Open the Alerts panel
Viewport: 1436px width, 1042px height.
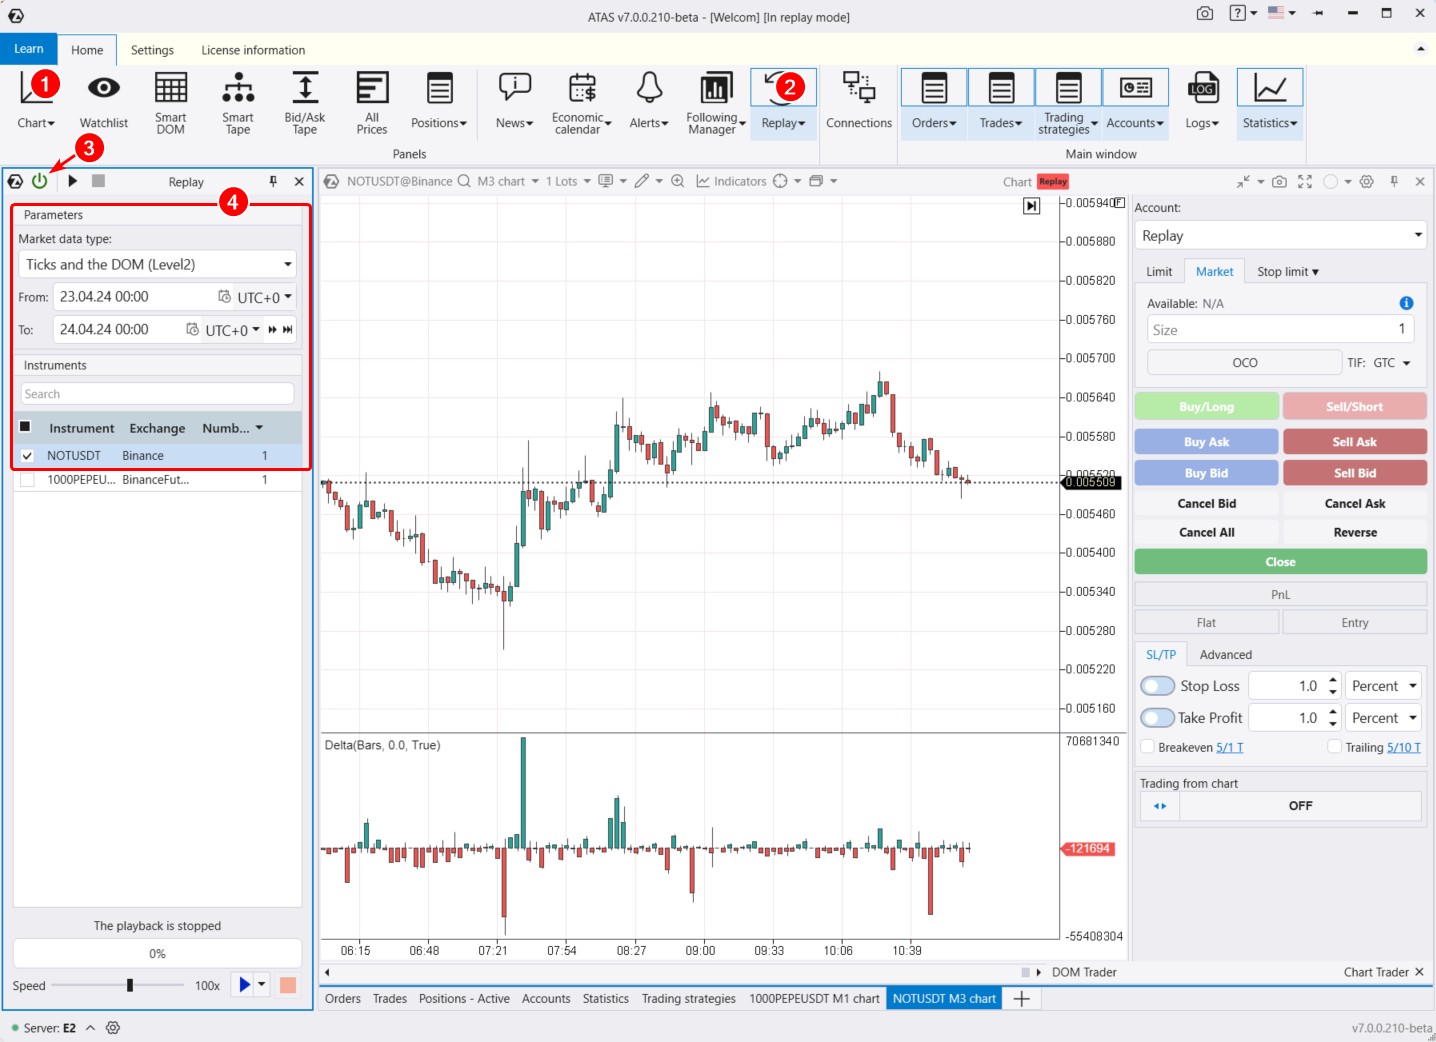(x=647, y=100)
